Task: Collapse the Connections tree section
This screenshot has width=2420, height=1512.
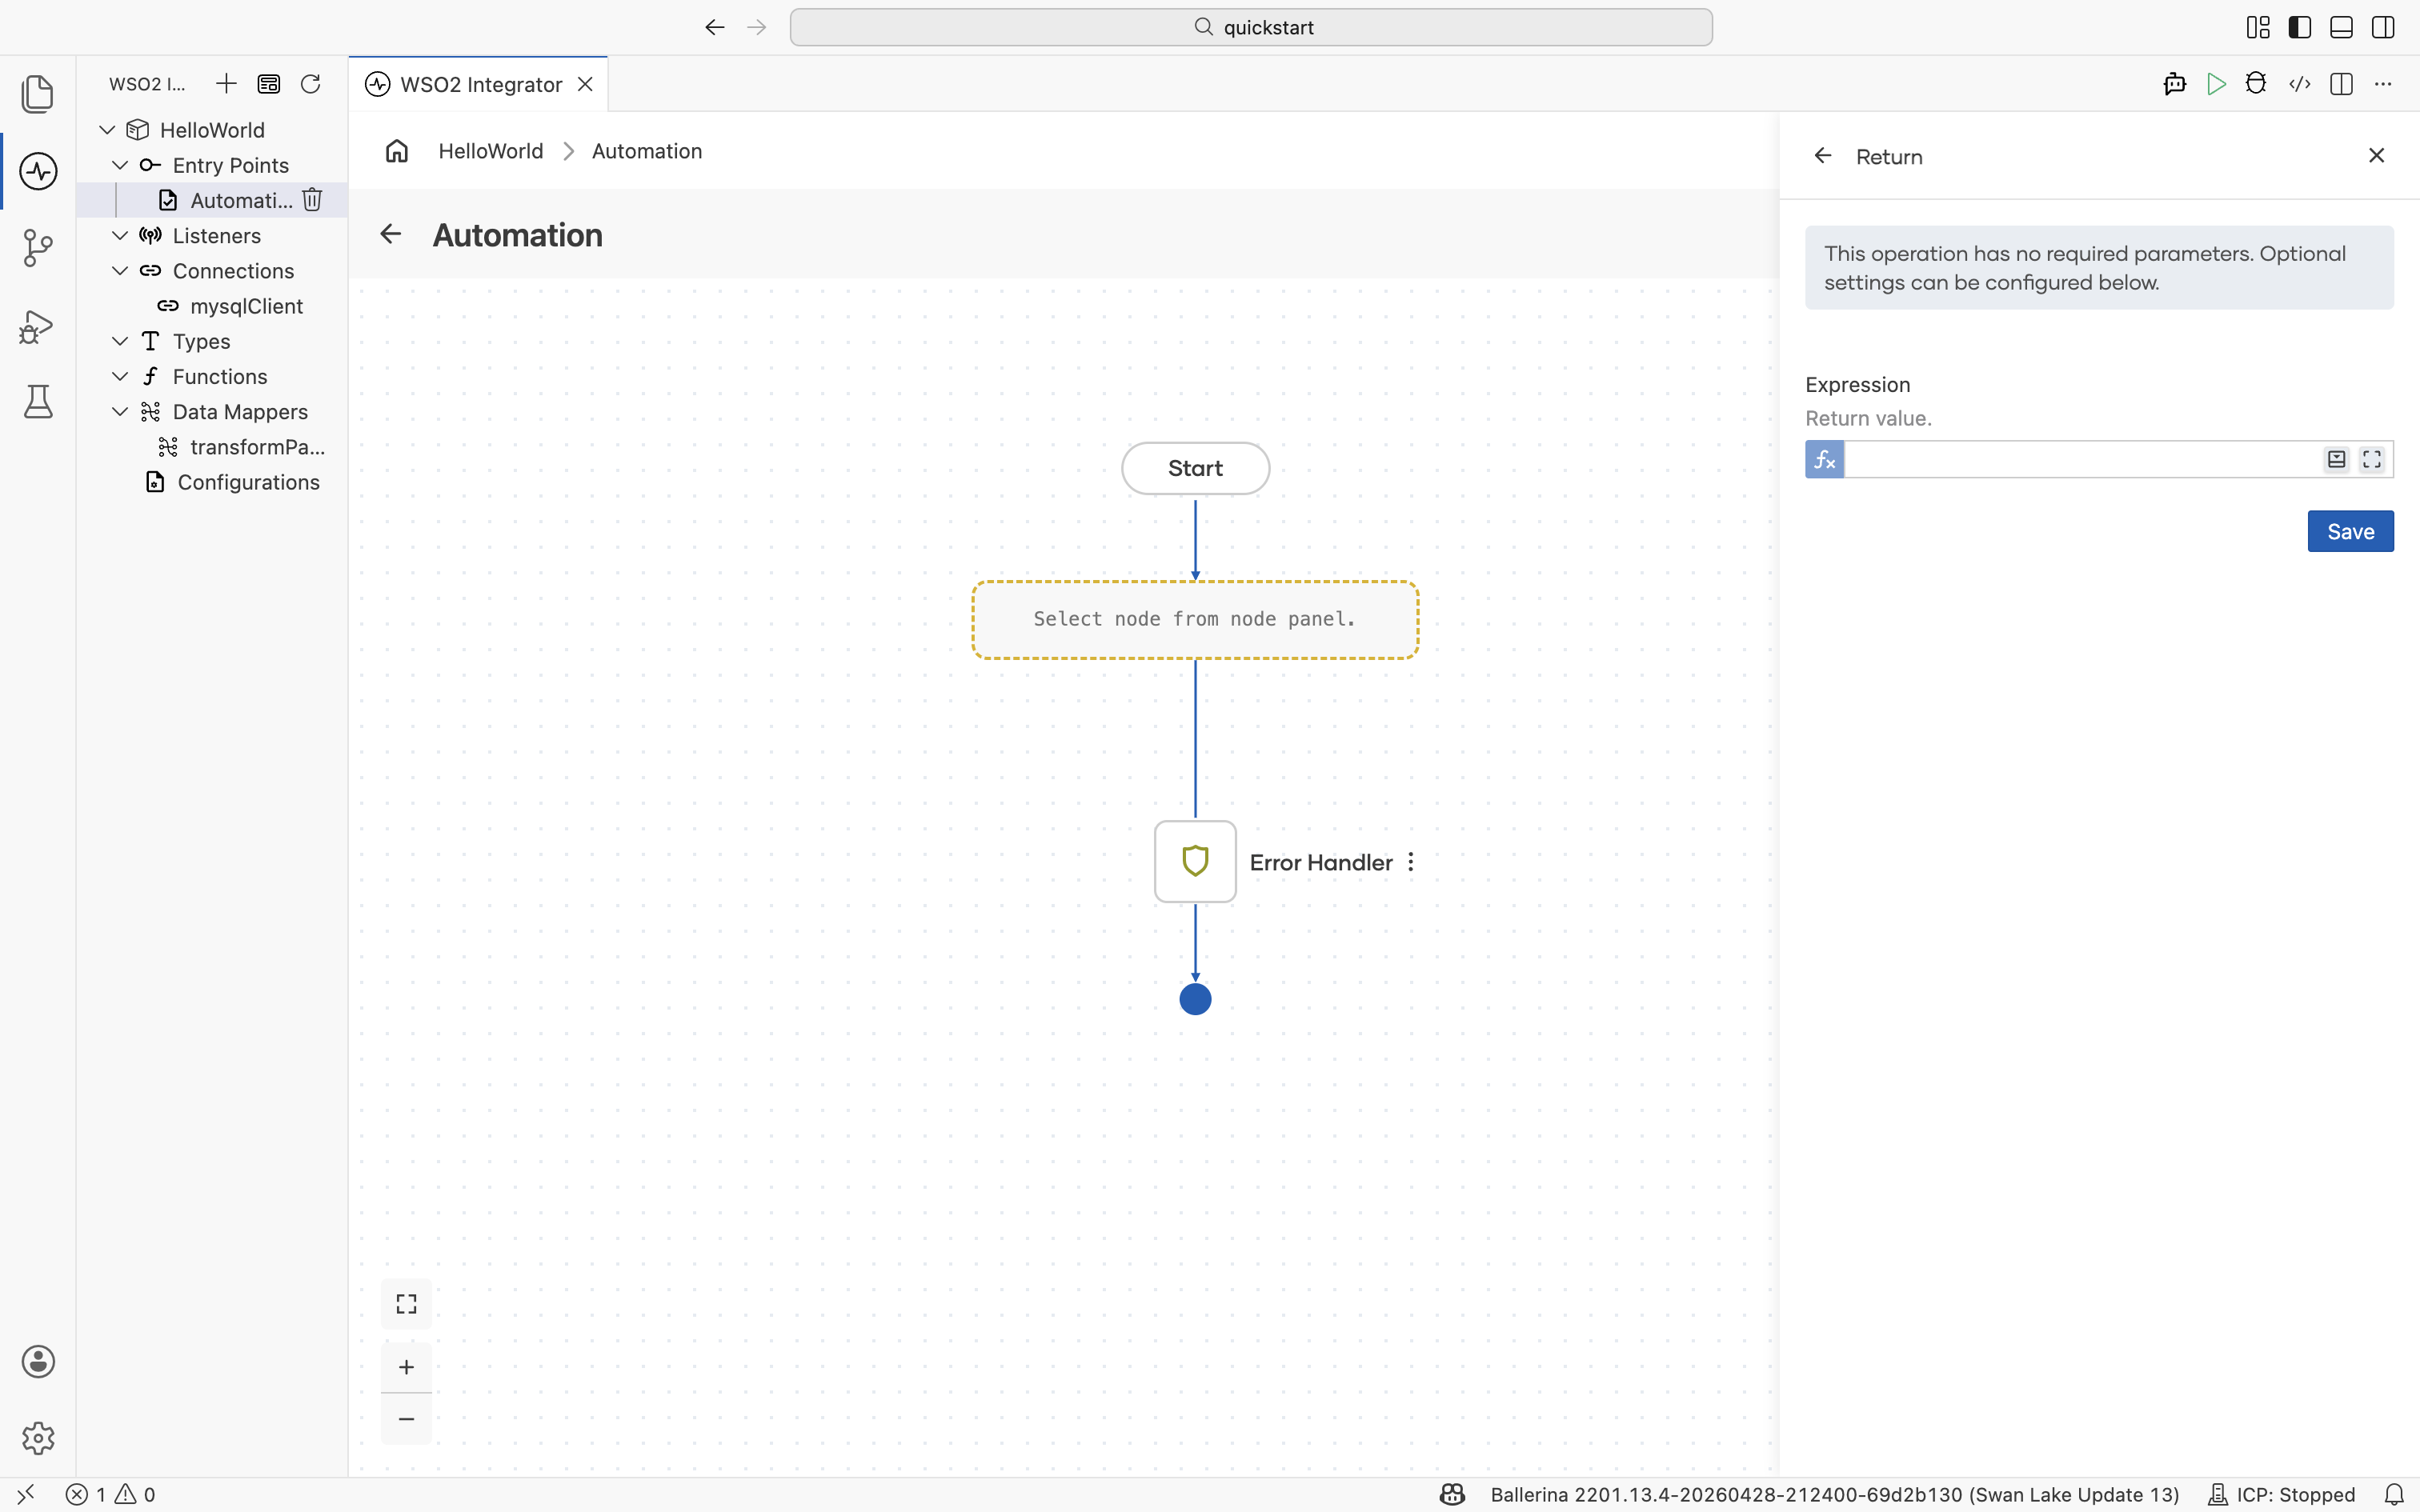Action: click(x=120, y=271)
